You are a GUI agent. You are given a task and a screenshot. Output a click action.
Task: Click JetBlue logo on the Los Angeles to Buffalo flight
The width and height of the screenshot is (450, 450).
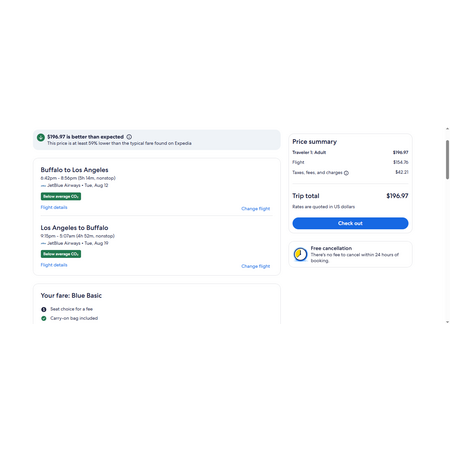(43, 243)
